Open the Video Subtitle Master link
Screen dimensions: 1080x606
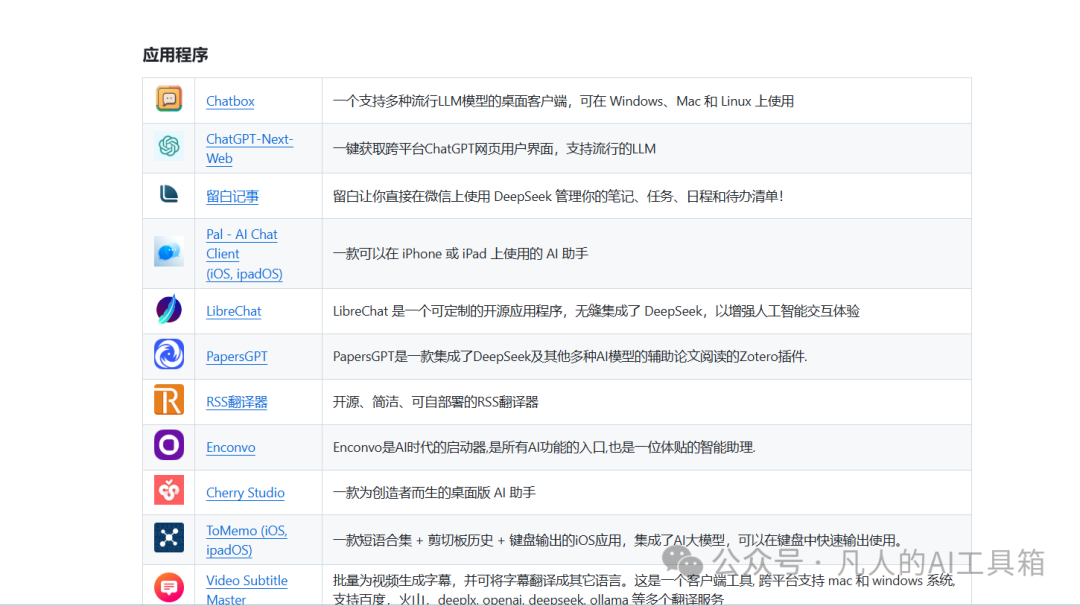(247, 589)
